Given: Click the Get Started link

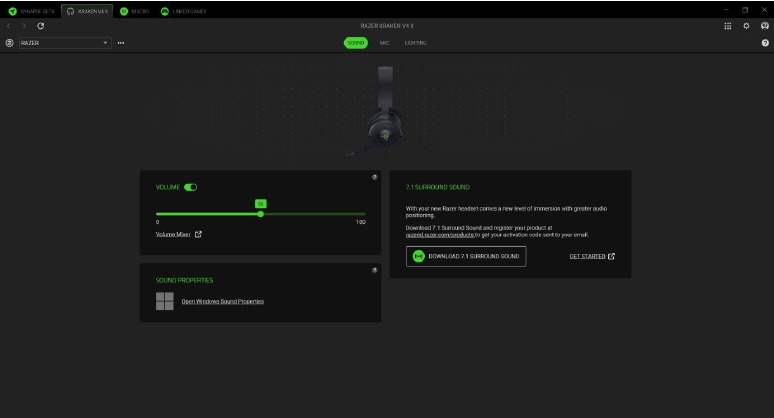Looking at the screenshot, I should [587, 256].
